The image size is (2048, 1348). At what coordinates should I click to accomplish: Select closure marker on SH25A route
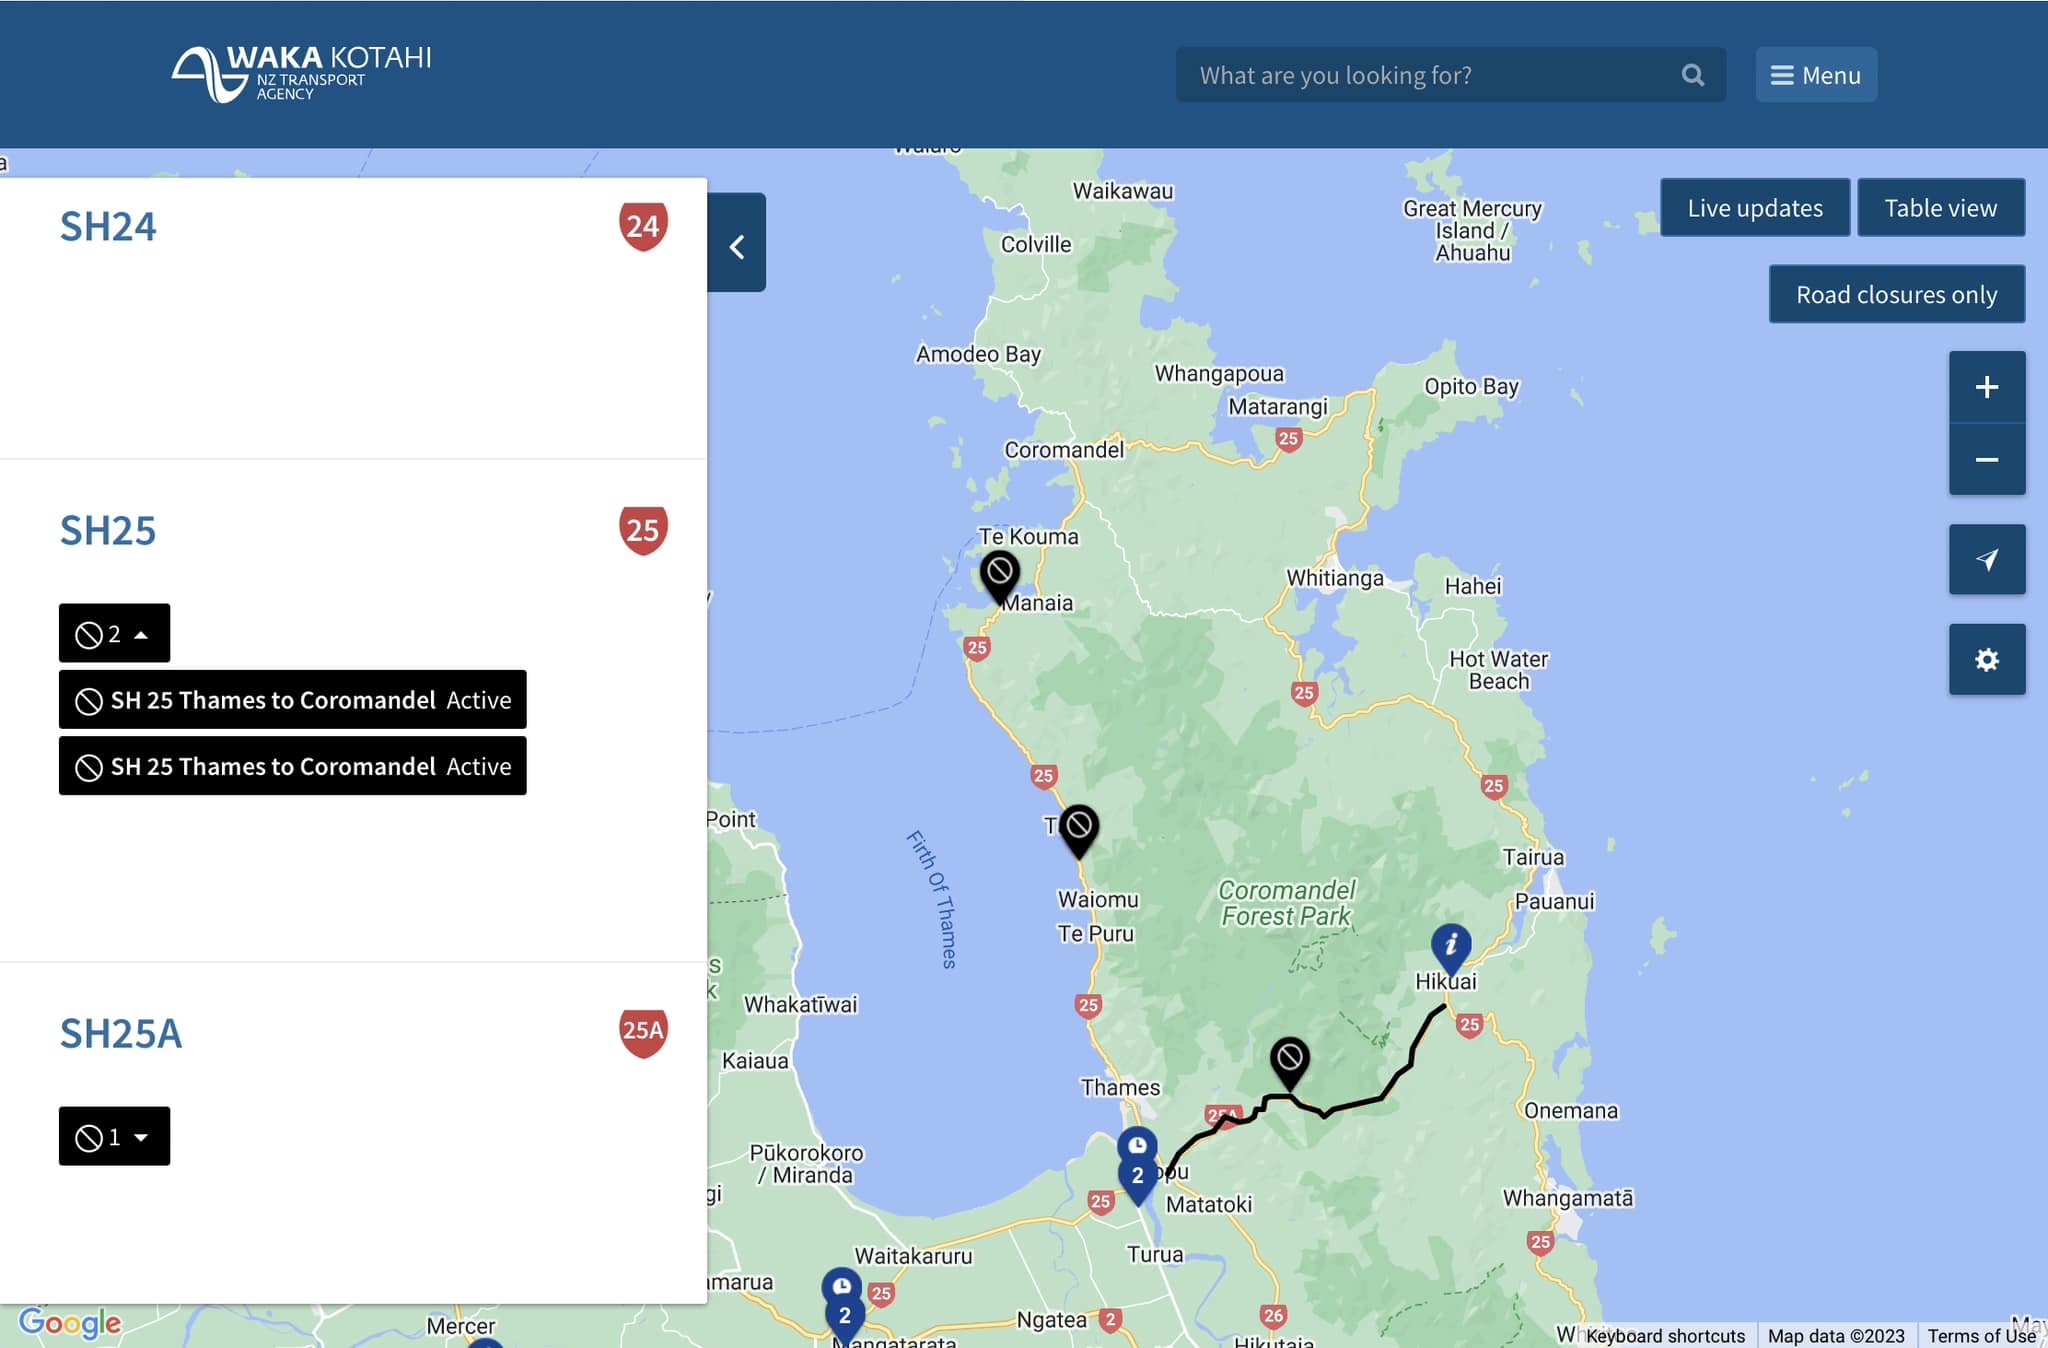[1290, 1060]
